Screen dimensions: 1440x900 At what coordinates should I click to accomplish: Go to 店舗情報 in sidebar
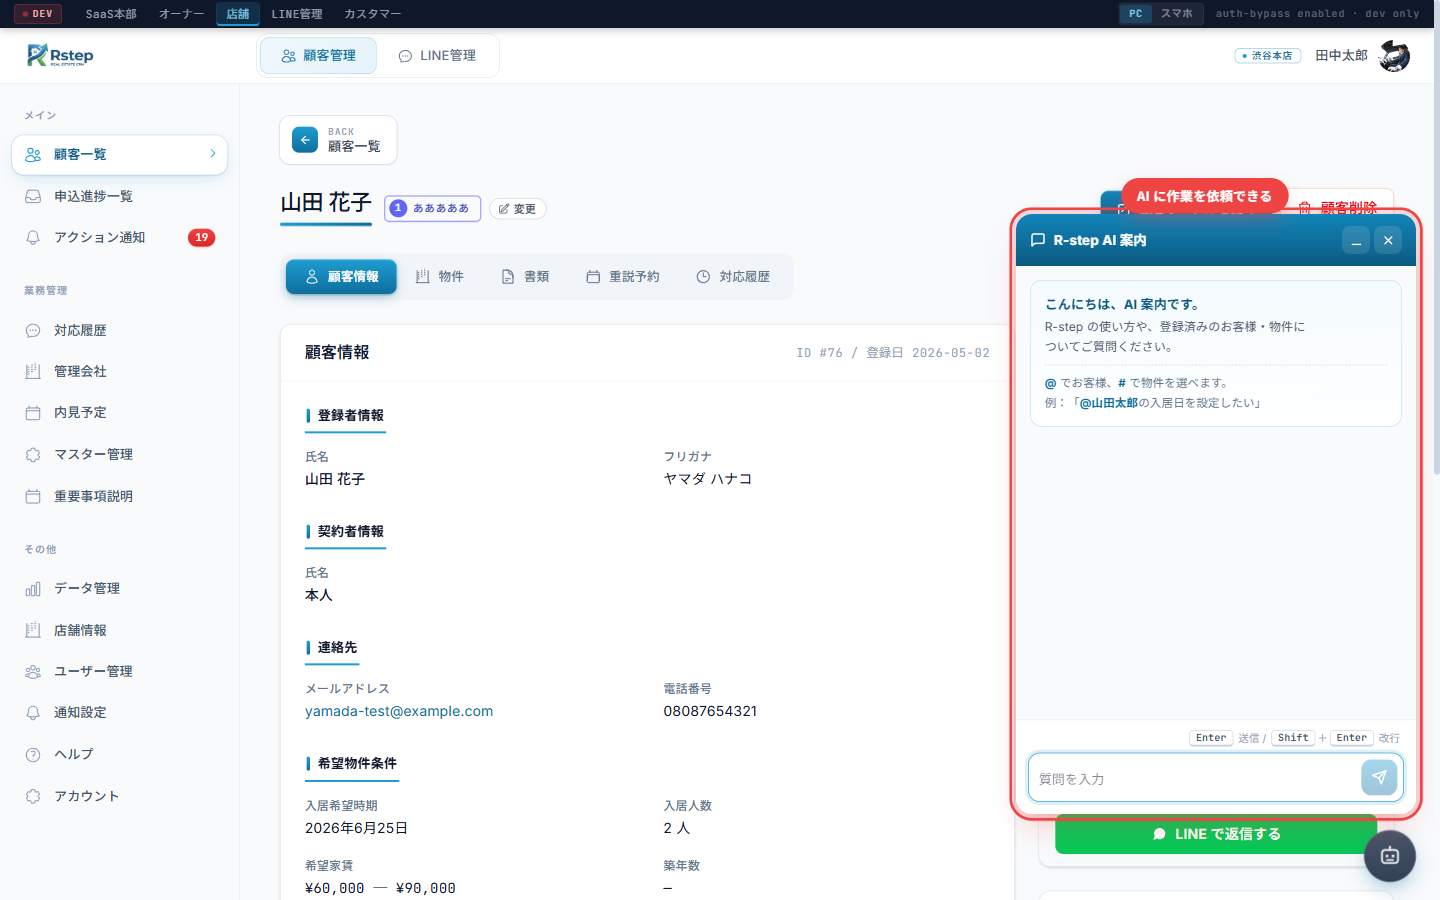[x=119, y=630]
